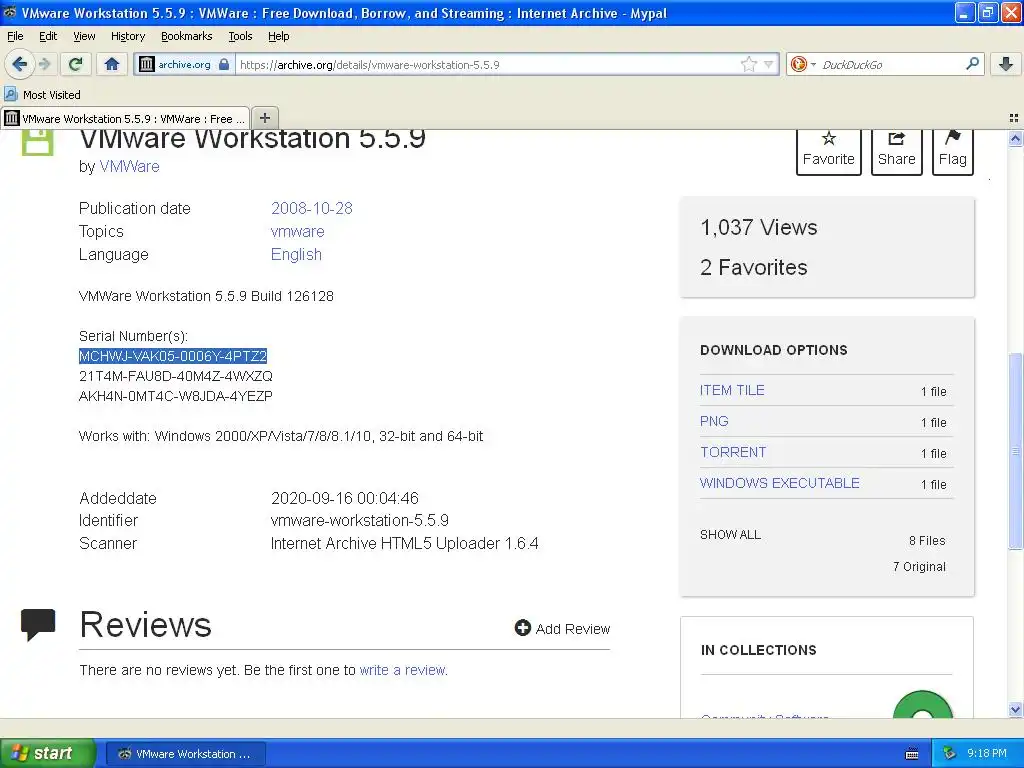Click the DuckDuckGo search input field

(x=889, y=65)
